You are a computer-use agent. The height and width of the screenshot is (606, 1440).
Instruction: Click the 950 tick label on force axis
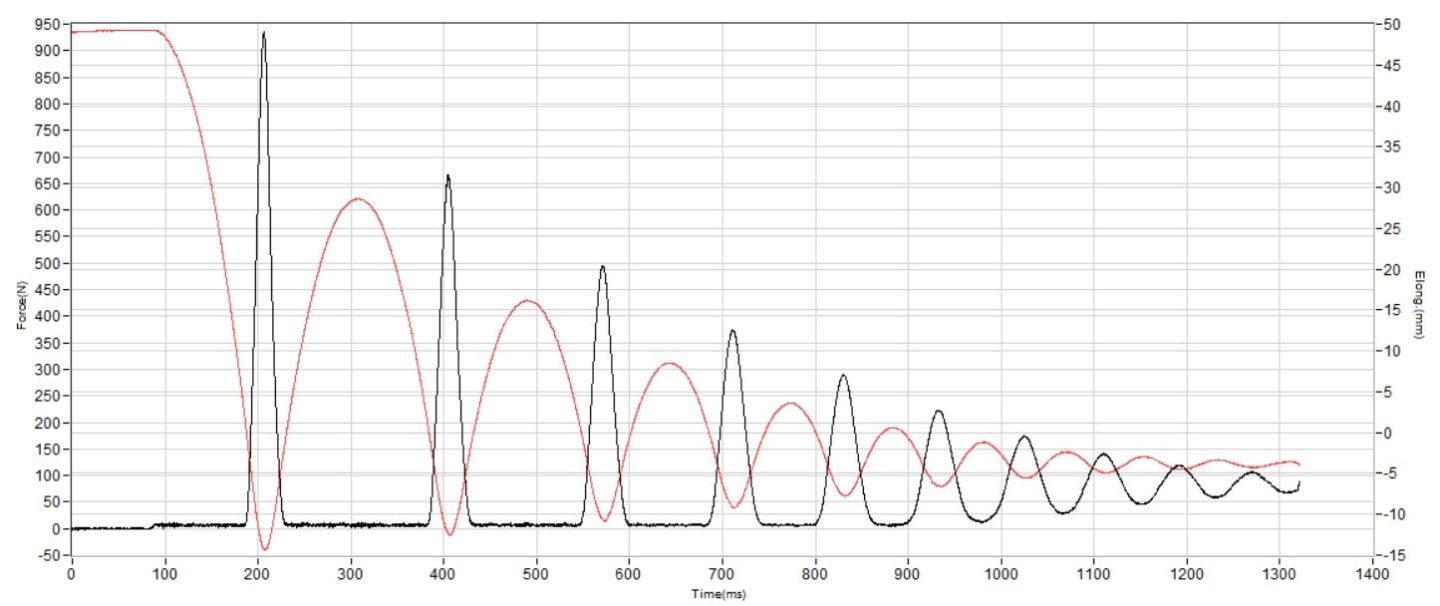(47, 24)
